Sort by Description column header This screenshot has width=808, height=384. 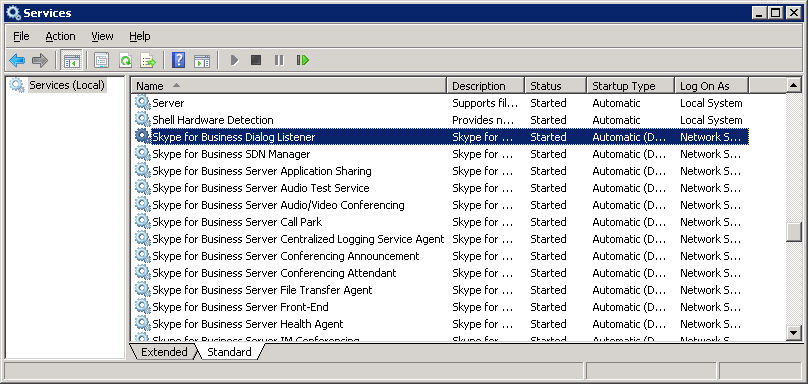point(485,86)
